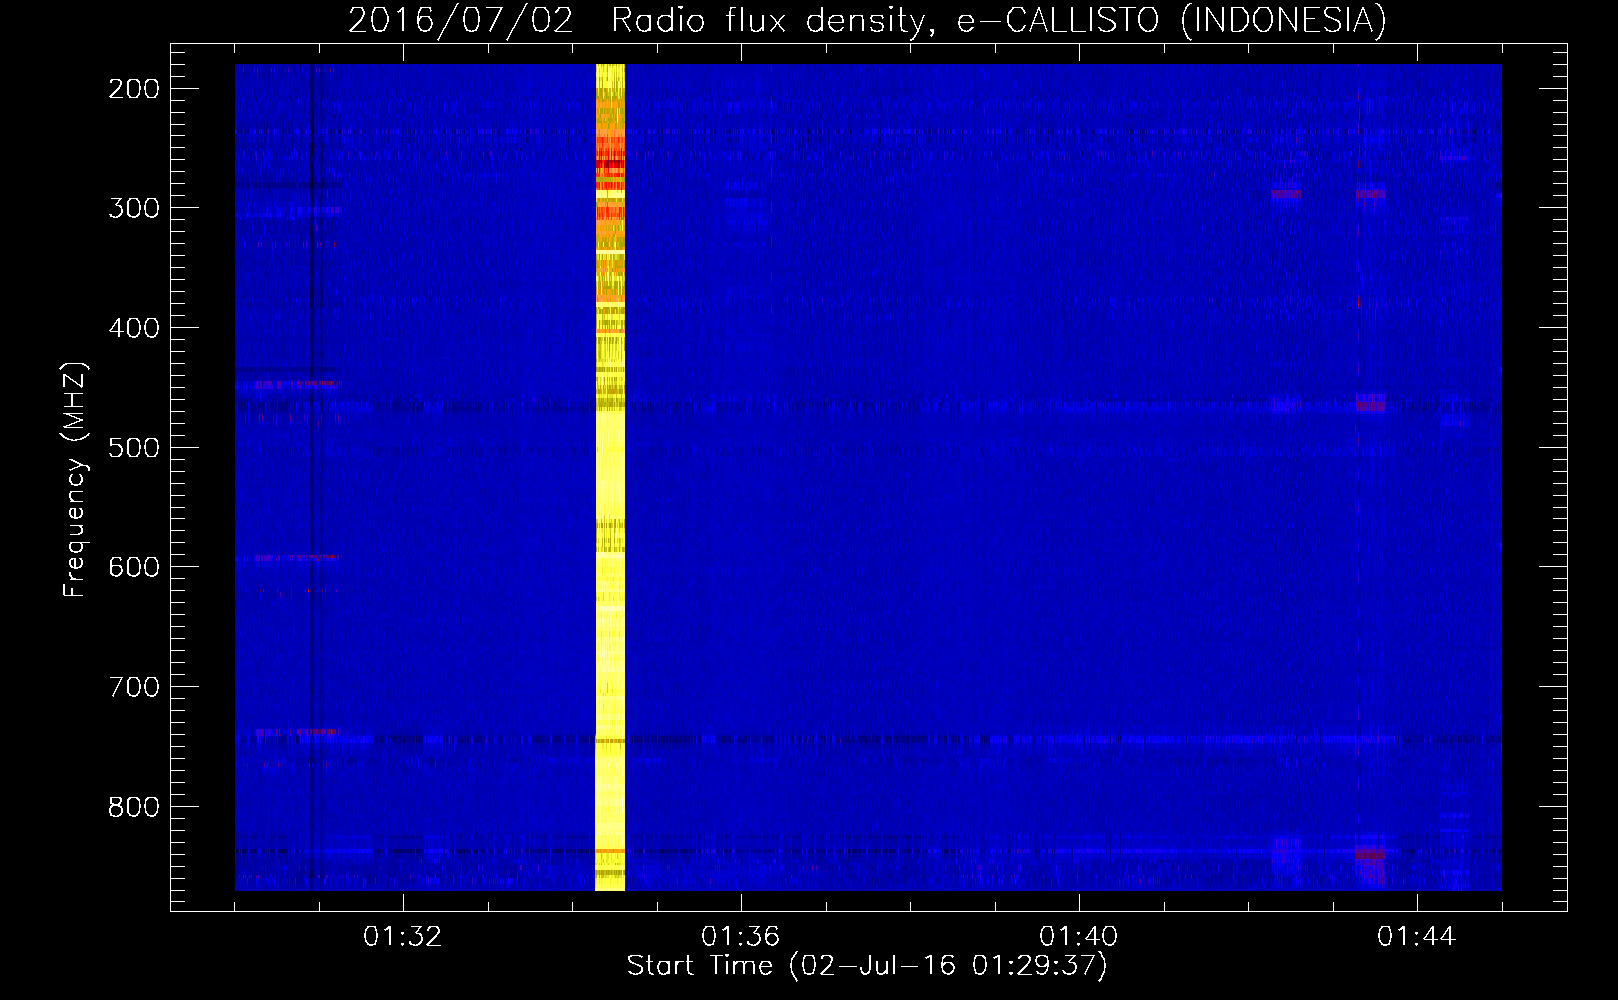The image size is (1618, 1000).
Task: Pick the 800 frequency tick label
Action: click(134, 806)
